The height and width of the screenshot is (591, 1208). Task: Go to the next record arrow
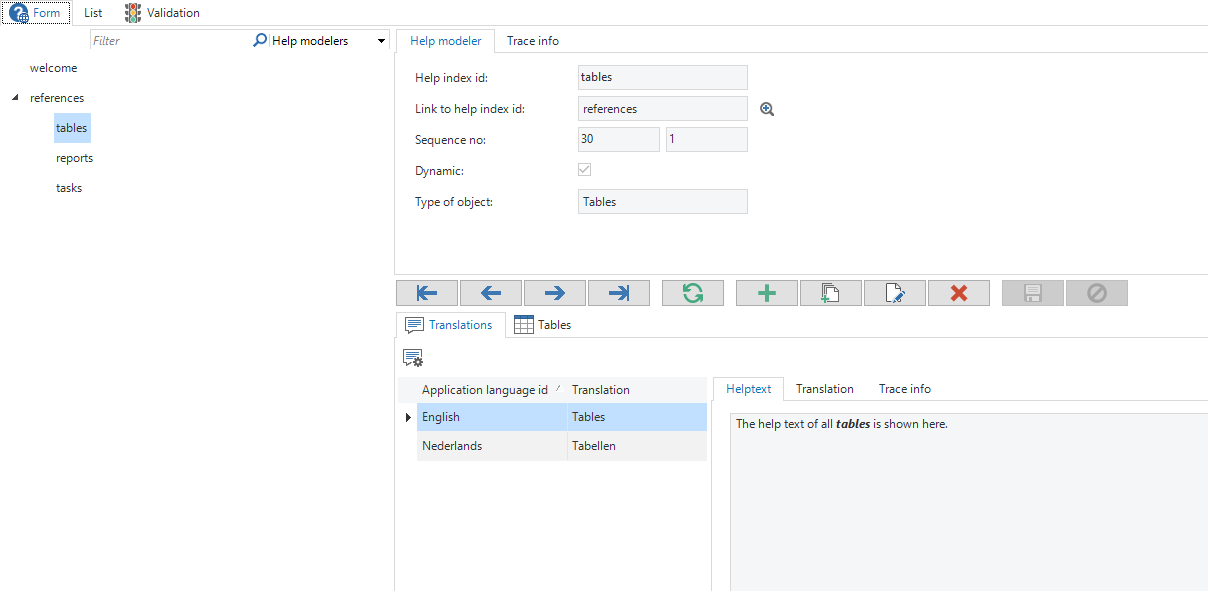pyautogui.click(x=555, y=293)
